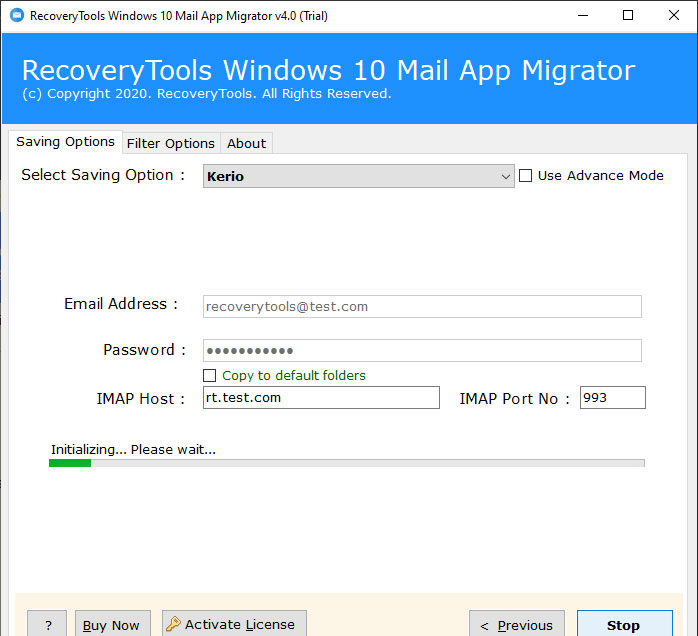Close the Migrator window
This screenshot has height=636, width=698.
pos(673,15)
